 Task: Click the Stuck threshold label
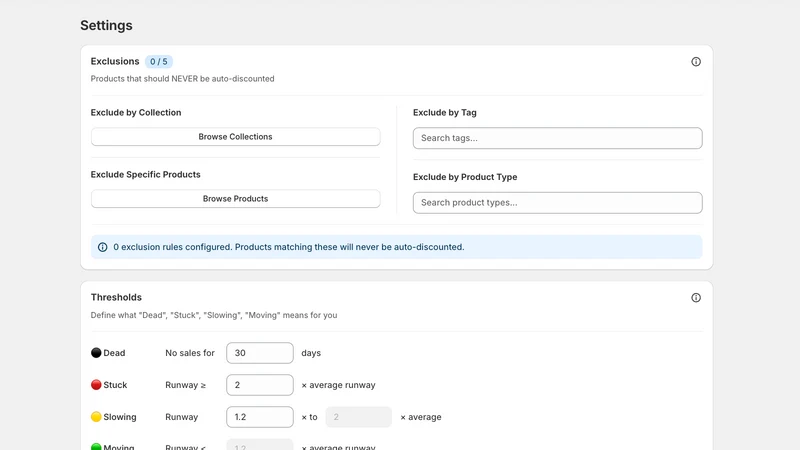click(115, 385)
